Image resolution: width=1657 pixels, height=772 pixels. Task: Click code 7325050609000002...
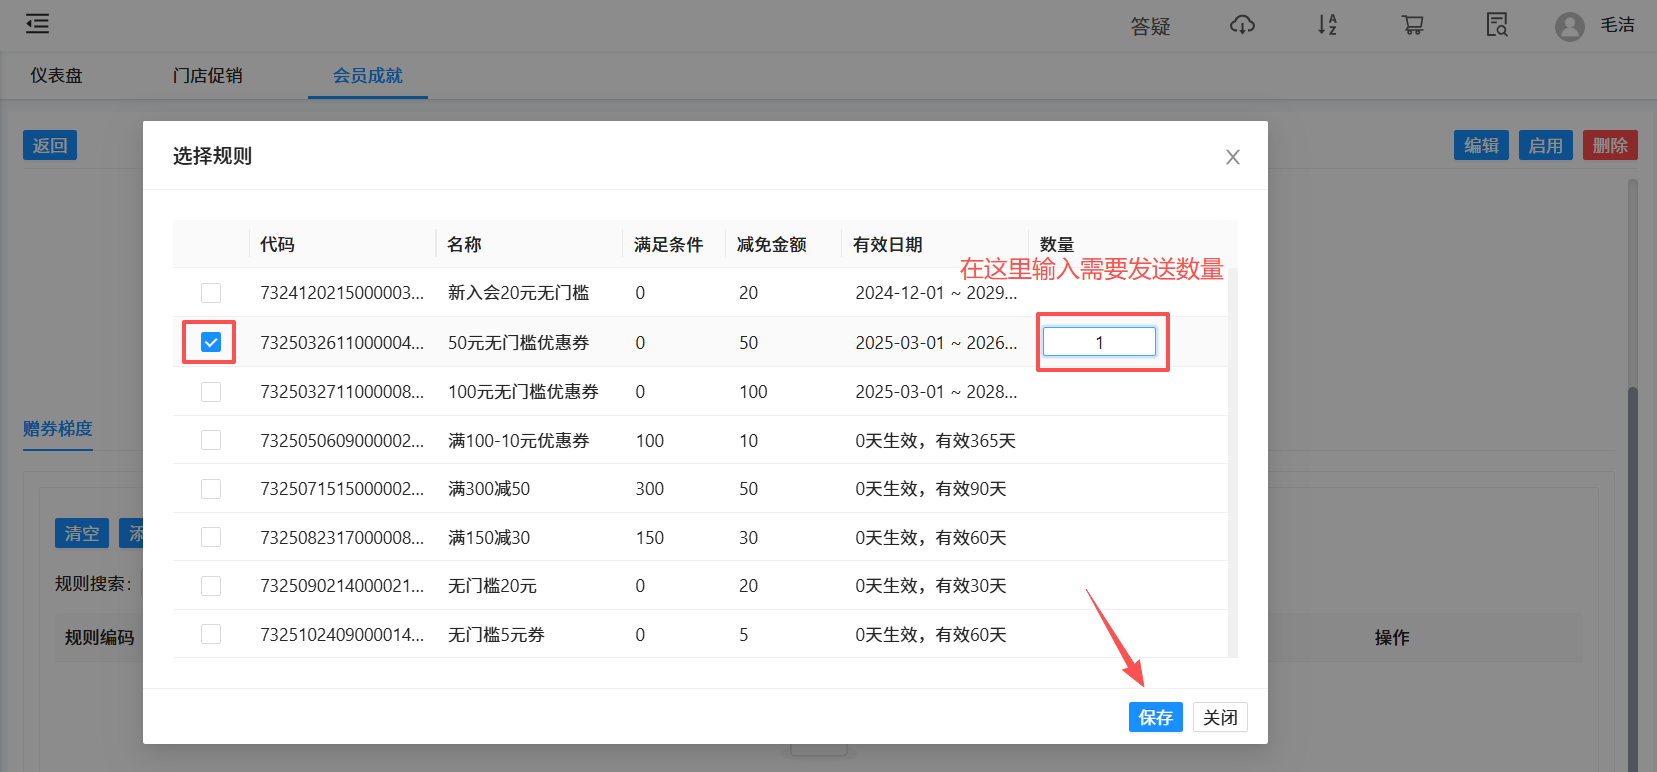[342, 440]
